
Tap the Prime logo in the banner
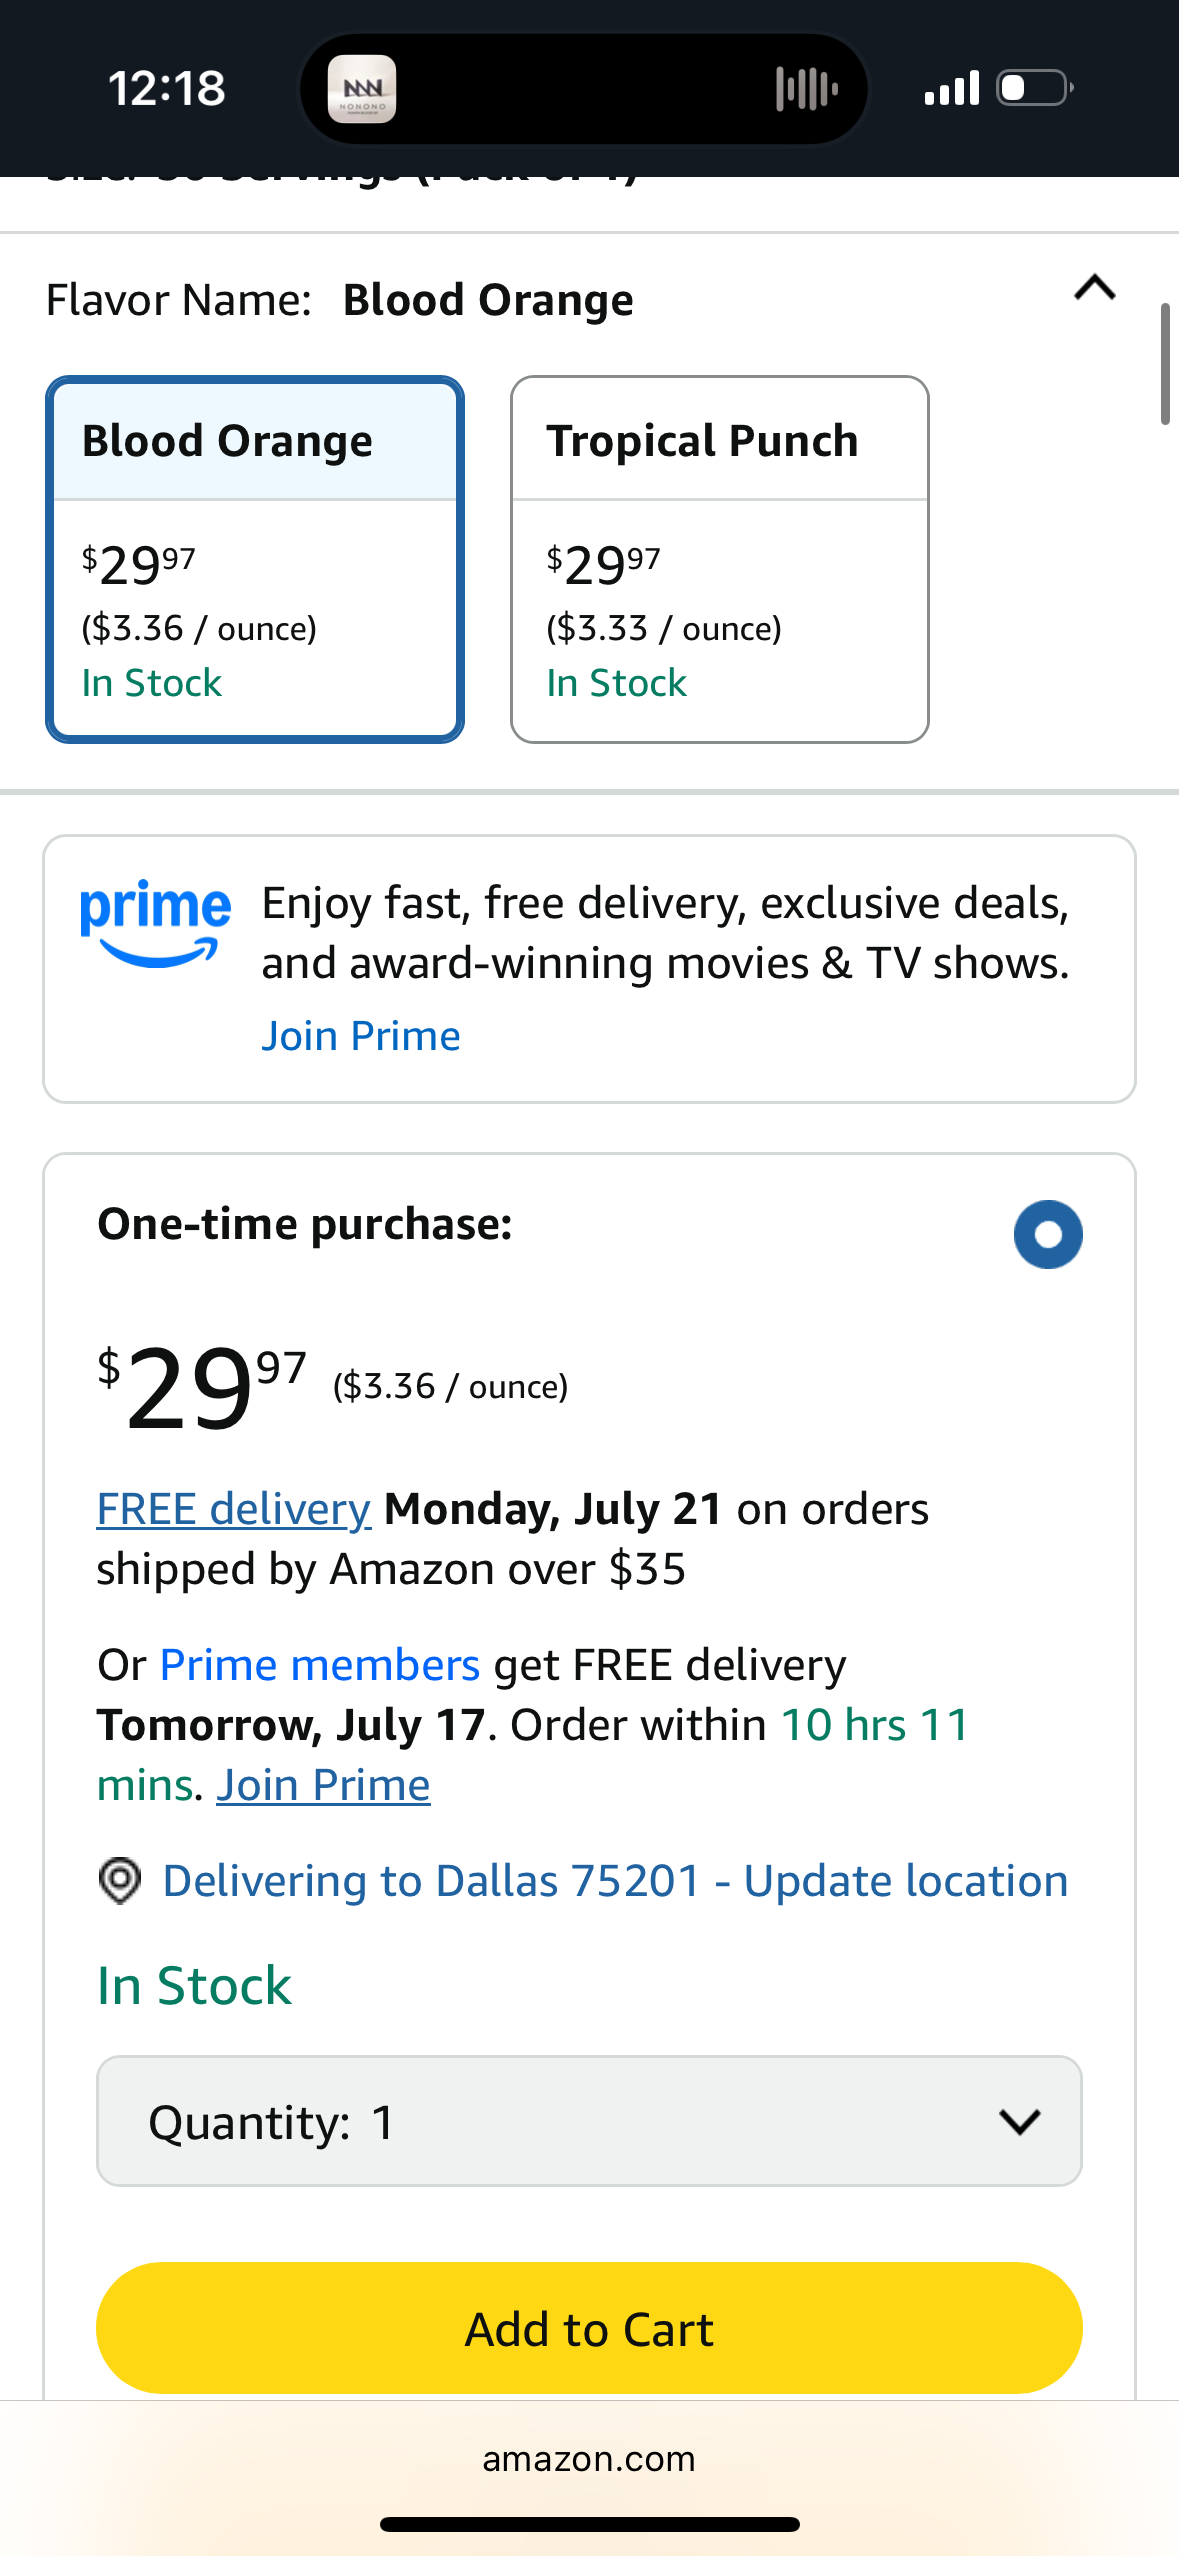tap(155, 923)
